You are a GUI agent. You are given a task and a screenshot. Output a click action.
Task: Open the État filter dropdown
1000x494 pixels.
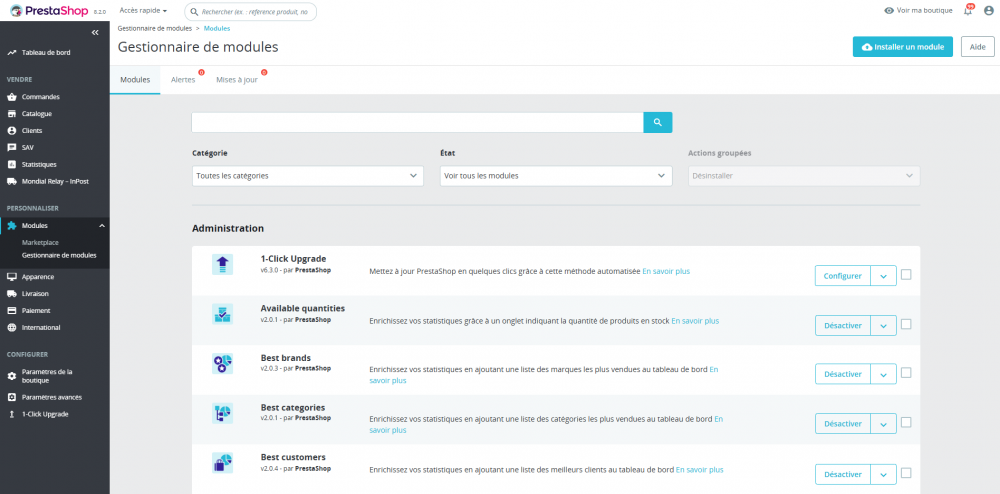click(x=556, y=176)
